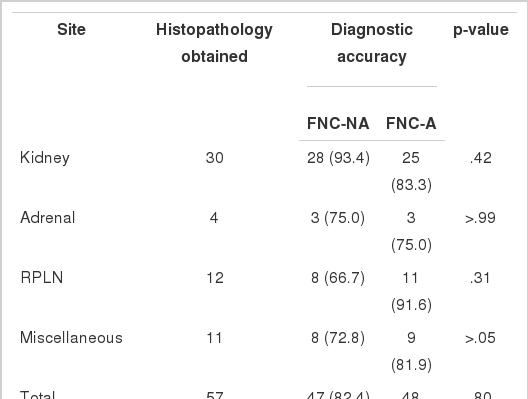
Task: Select the Histopathology obtained header
Action: (x=214, y=43)
